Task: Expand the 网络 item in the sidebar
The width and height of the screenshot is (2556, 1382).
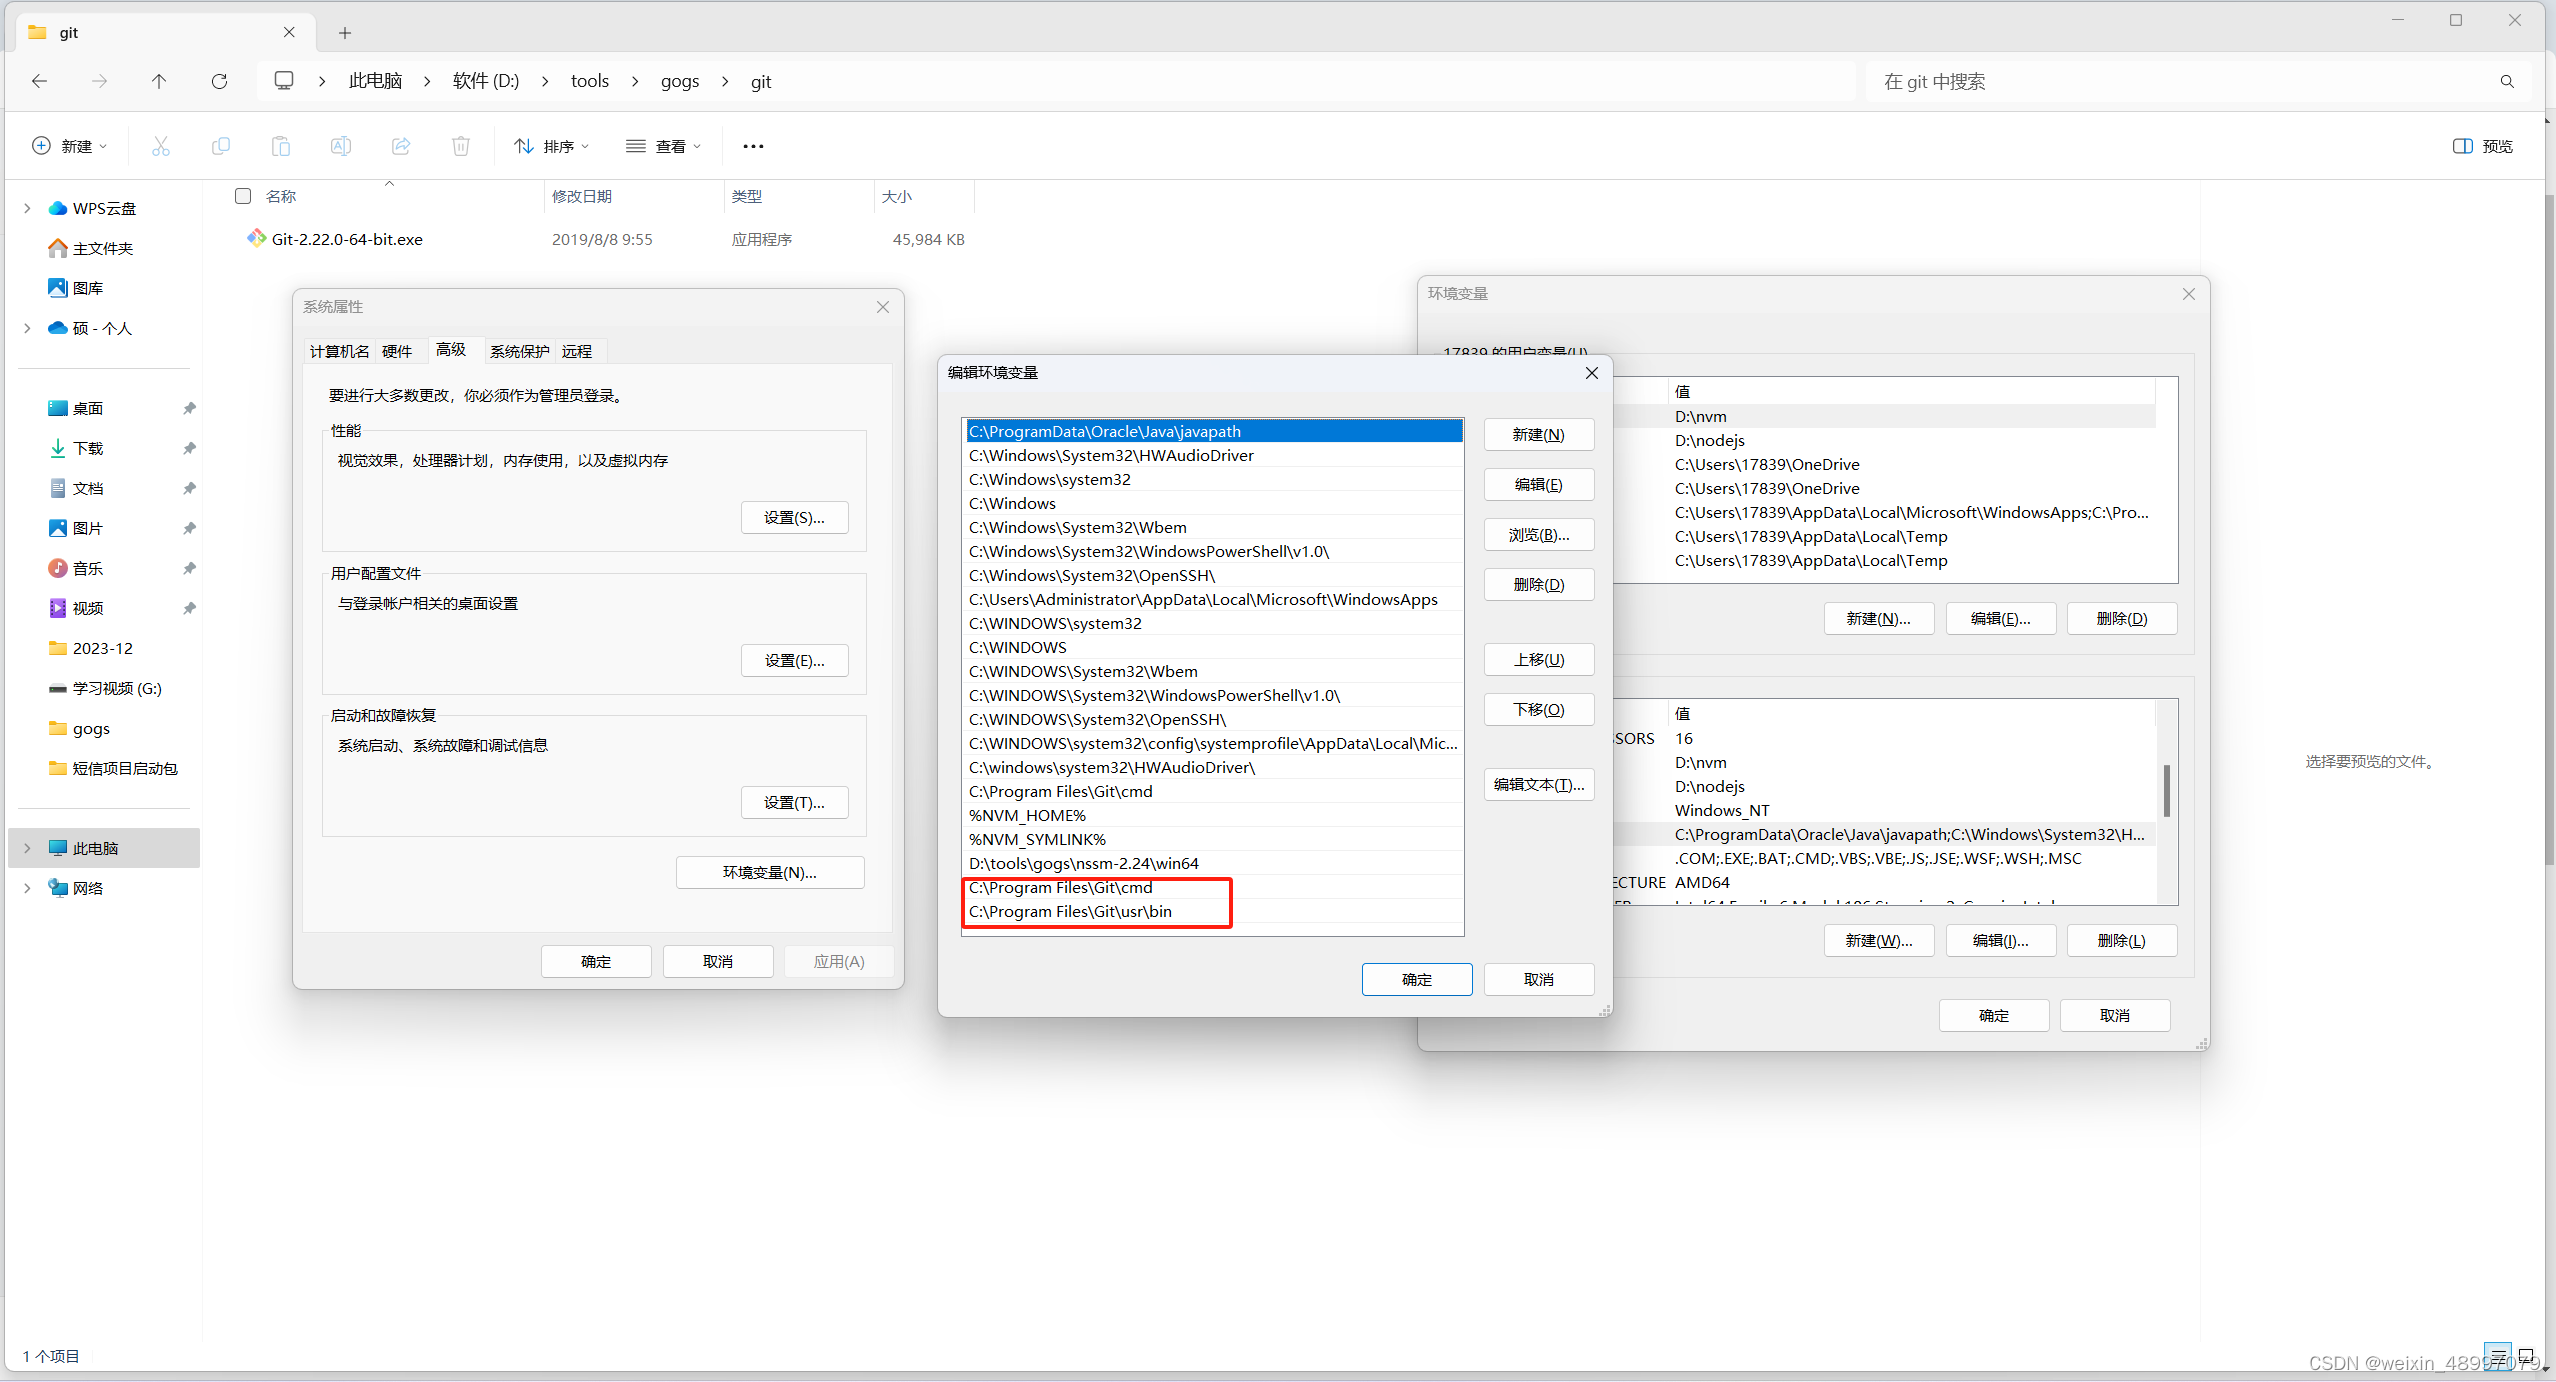Action: (27, 887)
